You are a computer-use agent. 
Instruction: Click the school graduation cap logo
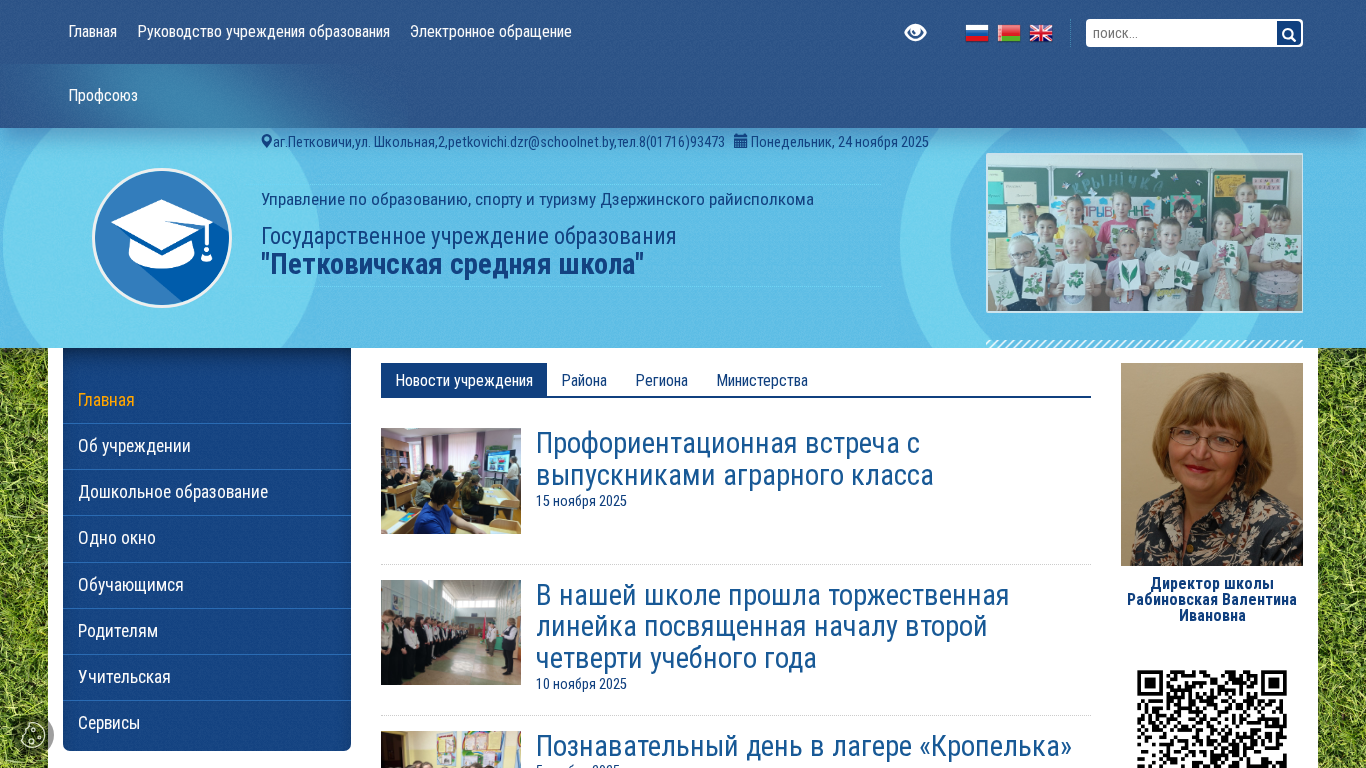[162, 238]
